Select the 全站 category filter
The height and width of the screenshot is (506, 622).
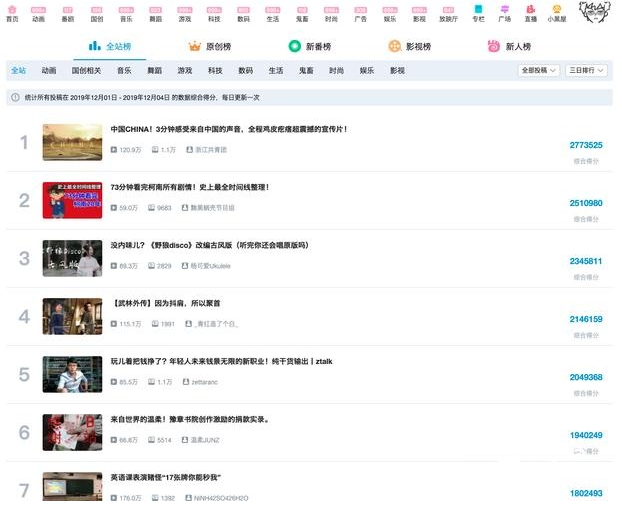pos(18,71)
